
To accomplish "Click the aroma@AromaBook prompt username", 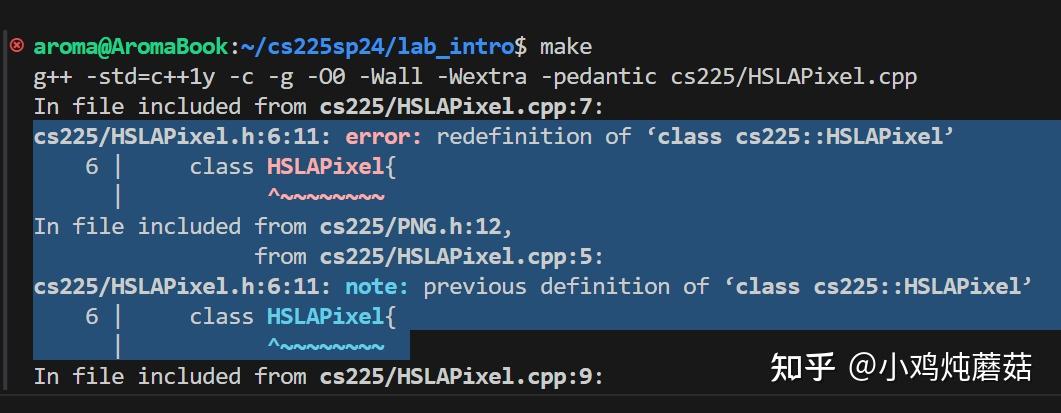I will 131,47.
